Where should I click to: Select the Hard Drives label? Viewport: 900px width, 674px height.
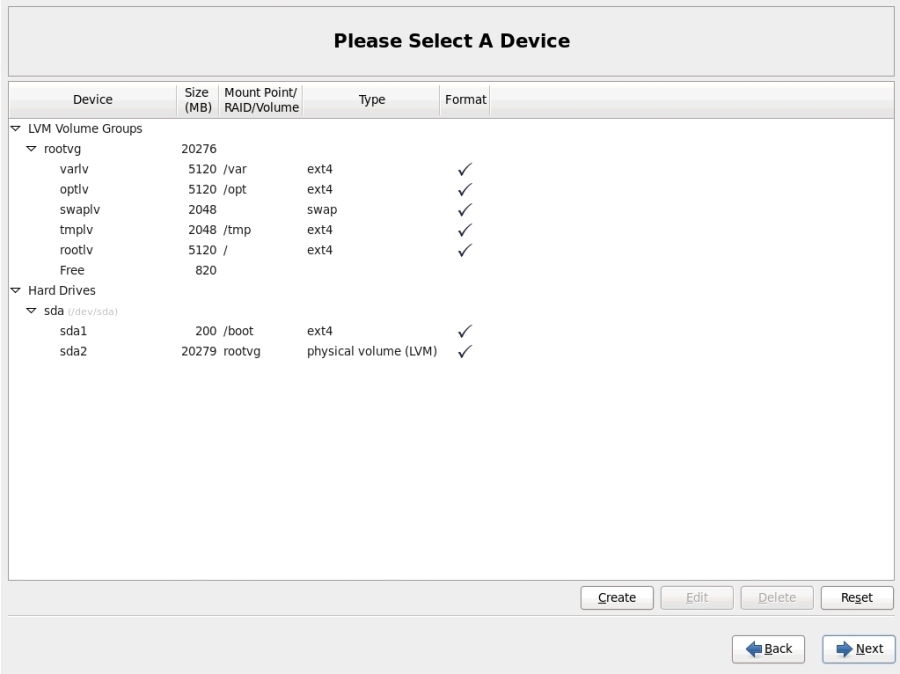(62, 290)
